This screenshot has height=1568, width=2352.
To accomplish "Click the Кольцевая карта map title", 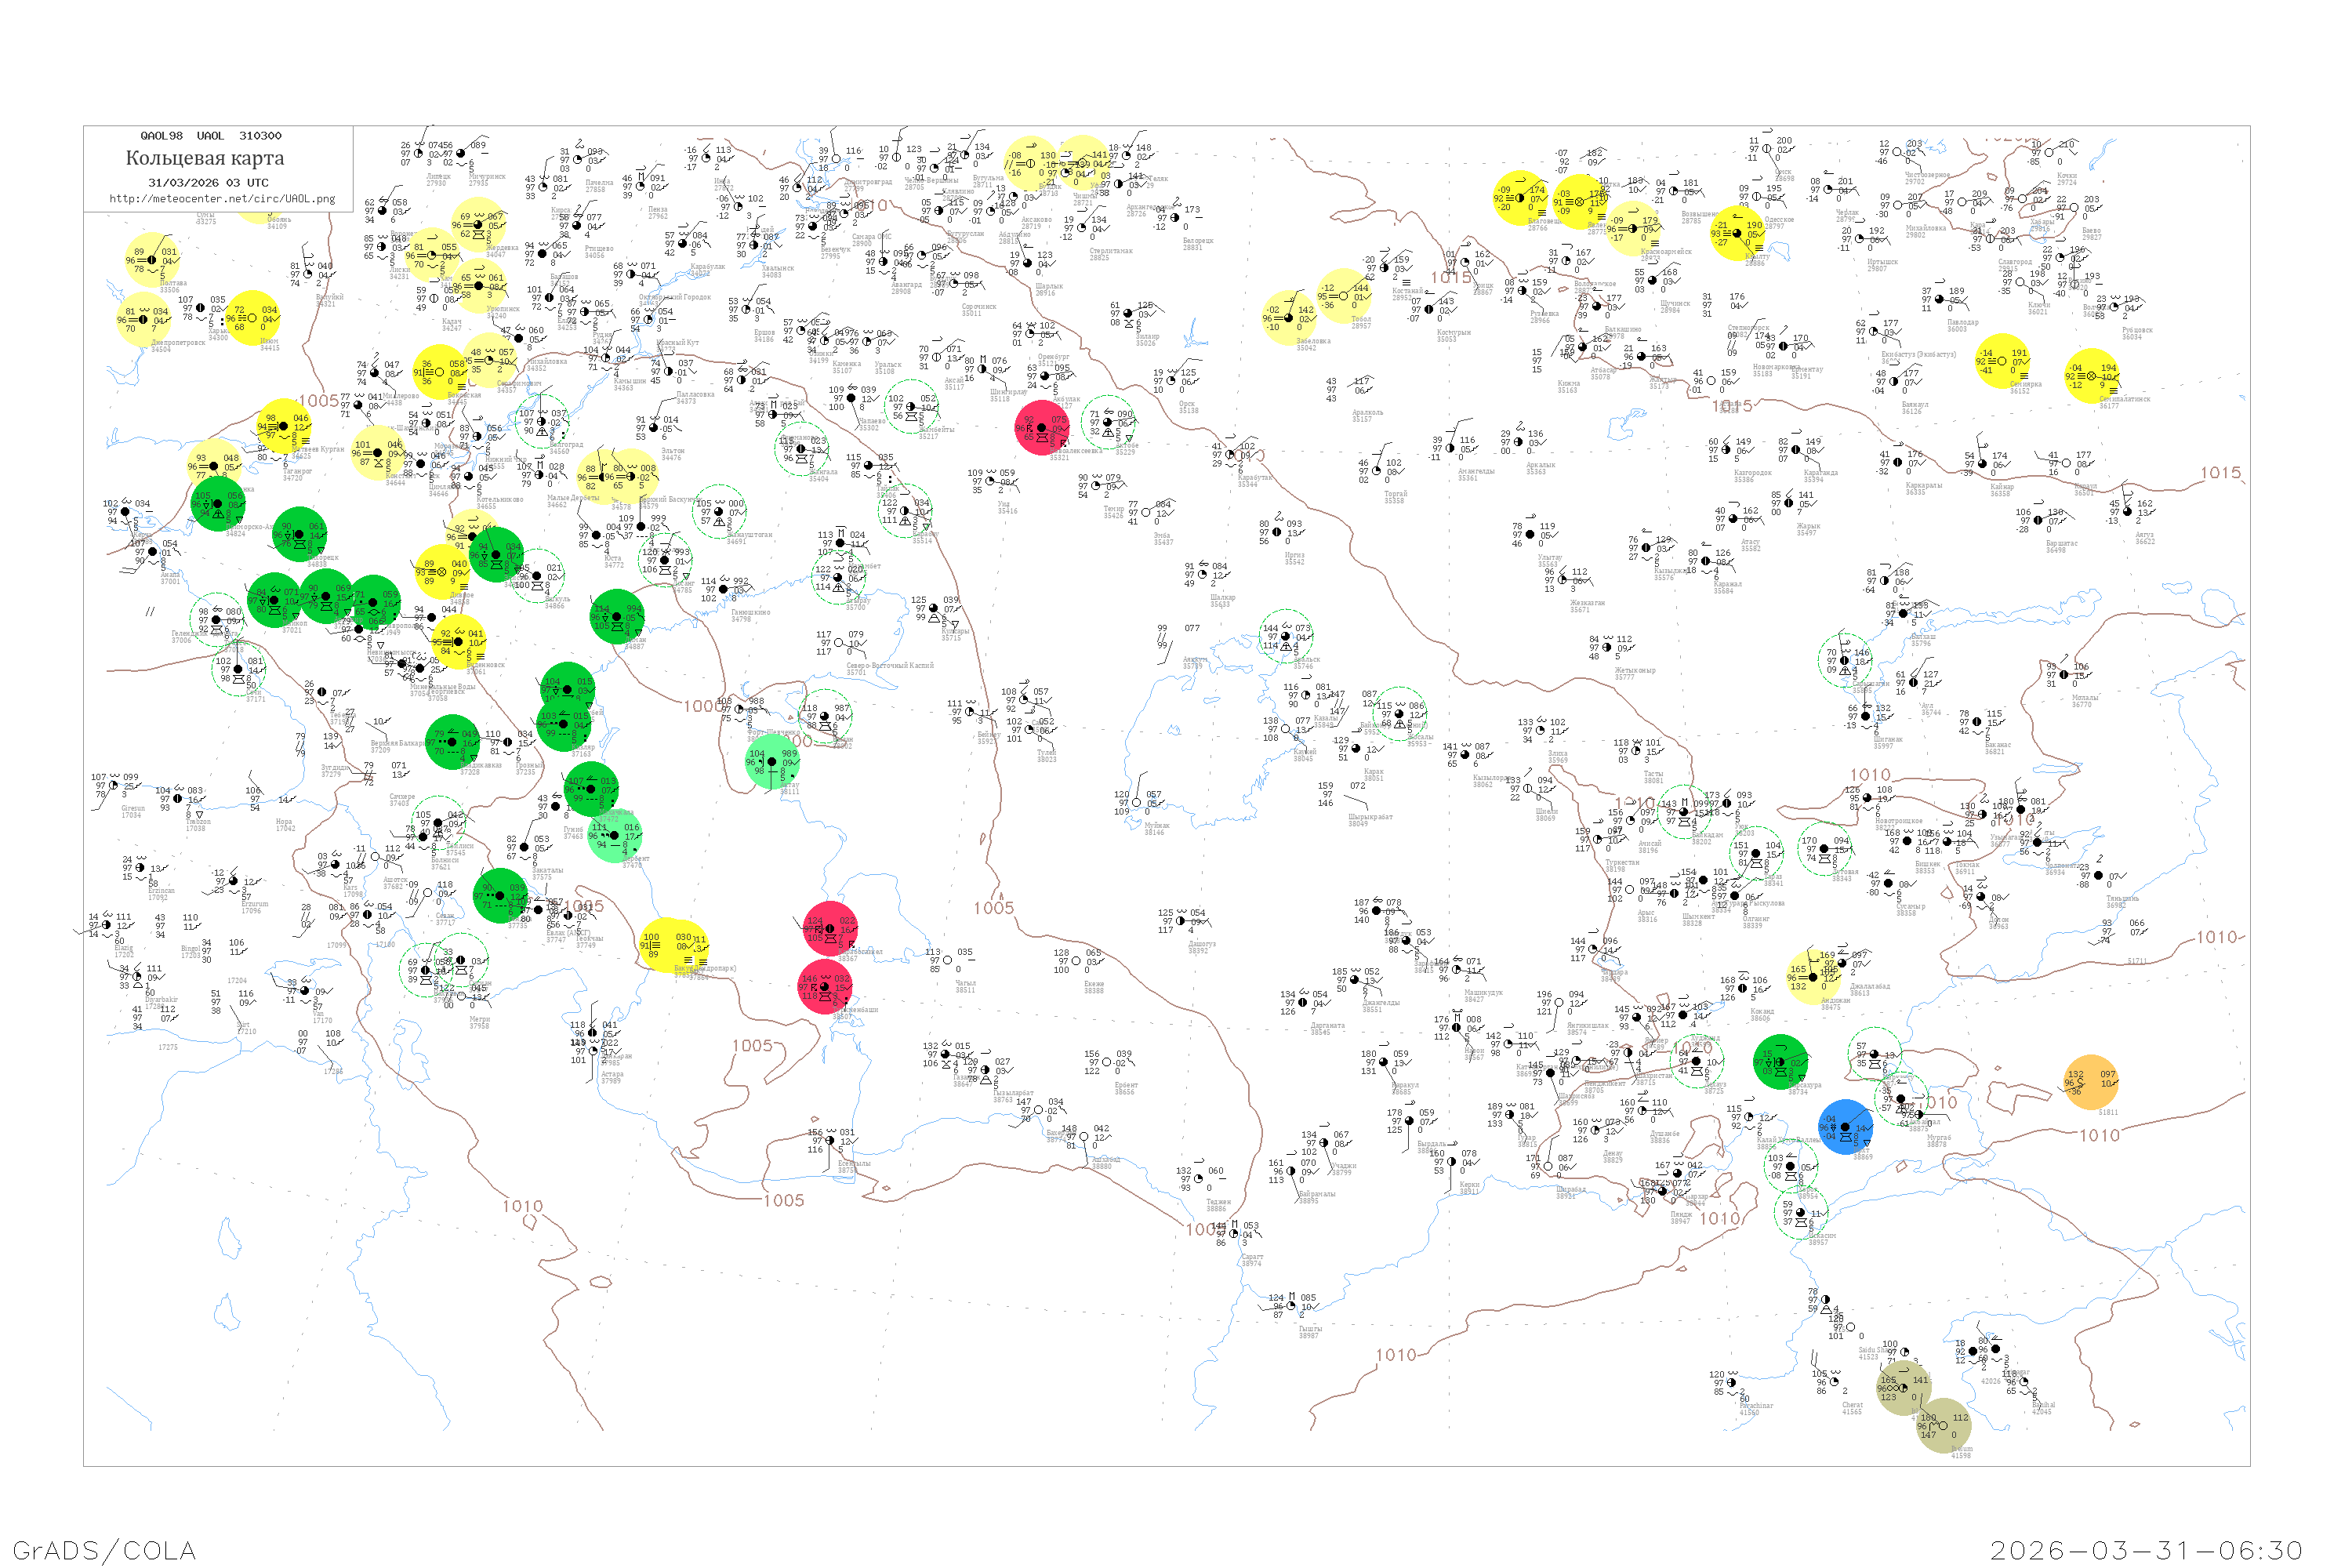I will [x=205, y=158].
